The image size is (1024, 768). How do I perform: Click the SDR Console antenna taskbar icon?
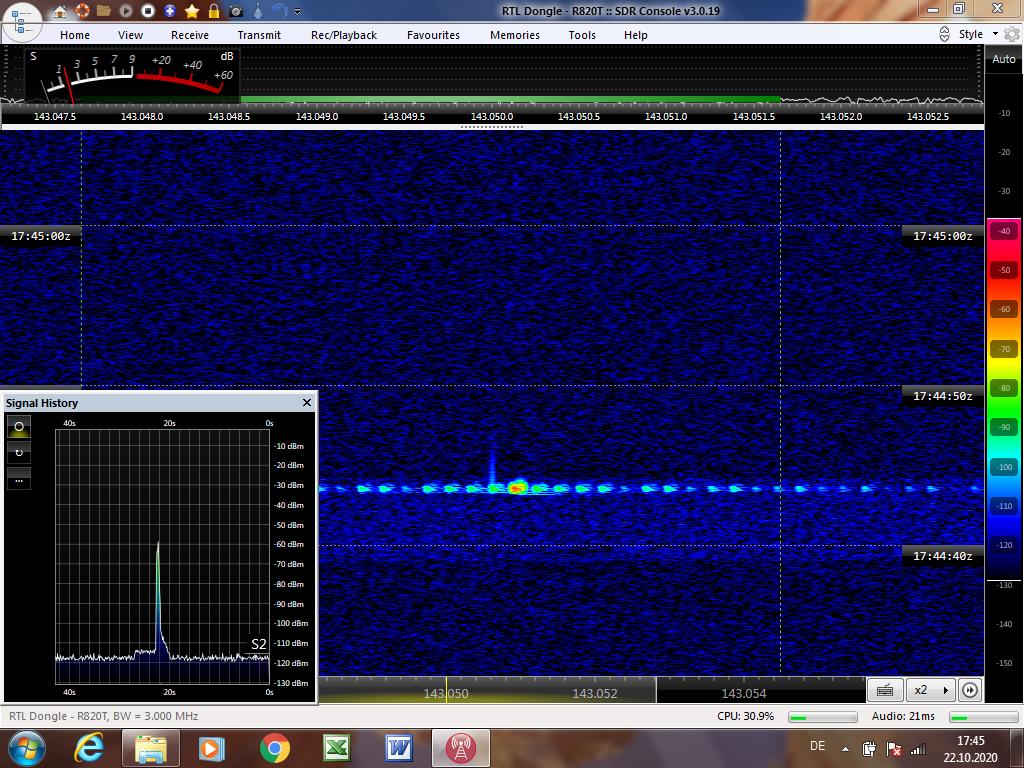tap(460, 748)
